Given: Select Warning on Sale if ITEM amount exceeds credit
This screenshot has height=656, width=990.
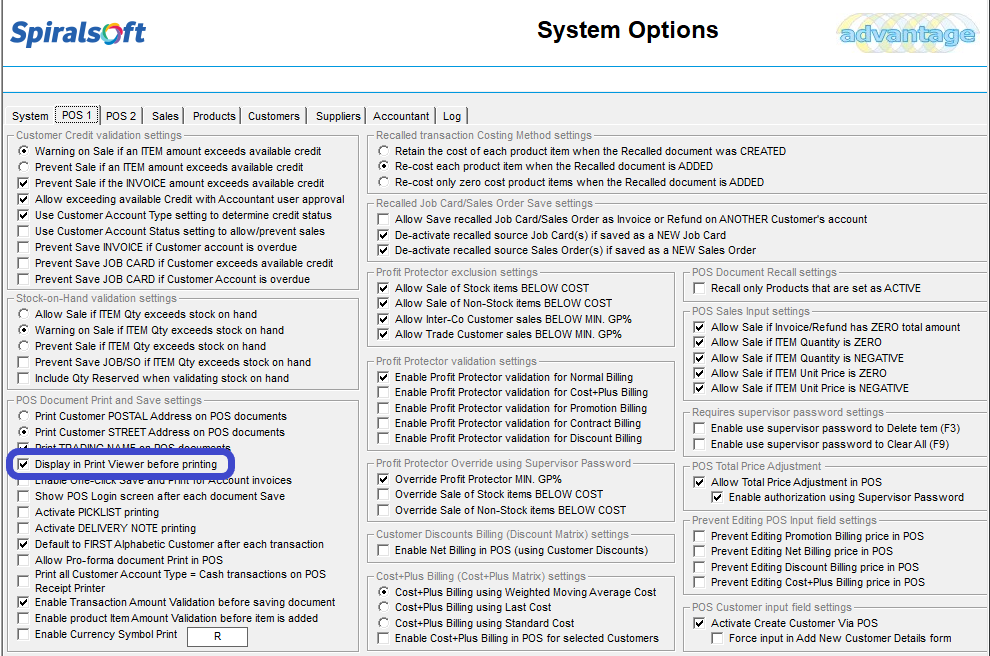Looking at the screenshot, I should tap(23, 151).
